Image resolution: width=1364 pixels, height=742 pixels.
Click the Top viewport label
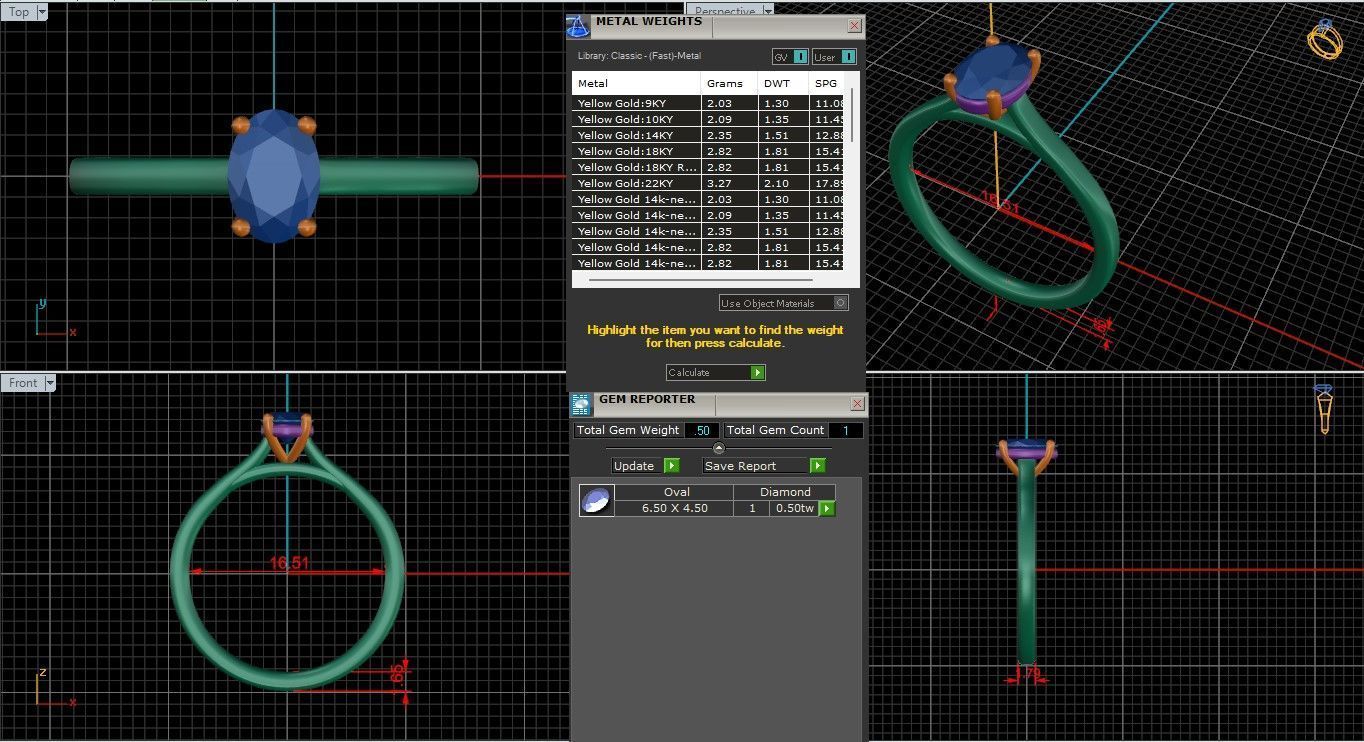[x=19, y=12]
